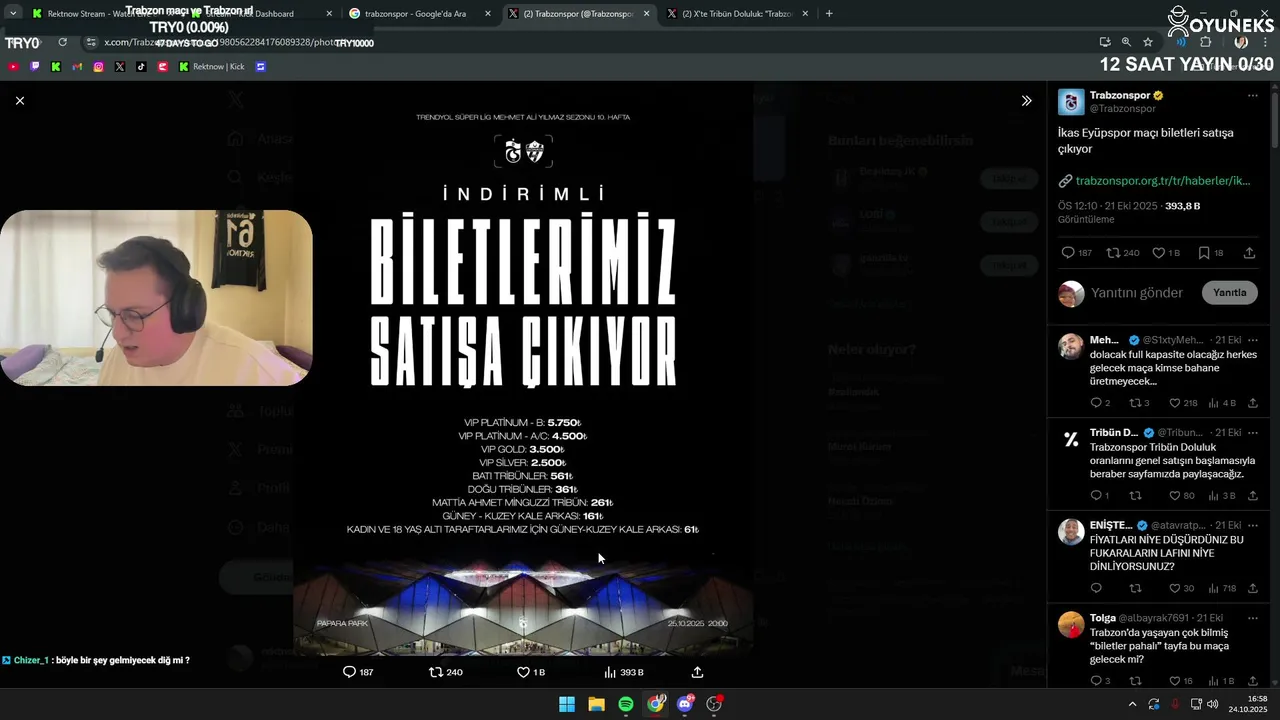The height and width of the screenshot is (720, 1280).
Task: Reply to the Meh... comment
Action: click(x=1096, y=403)
